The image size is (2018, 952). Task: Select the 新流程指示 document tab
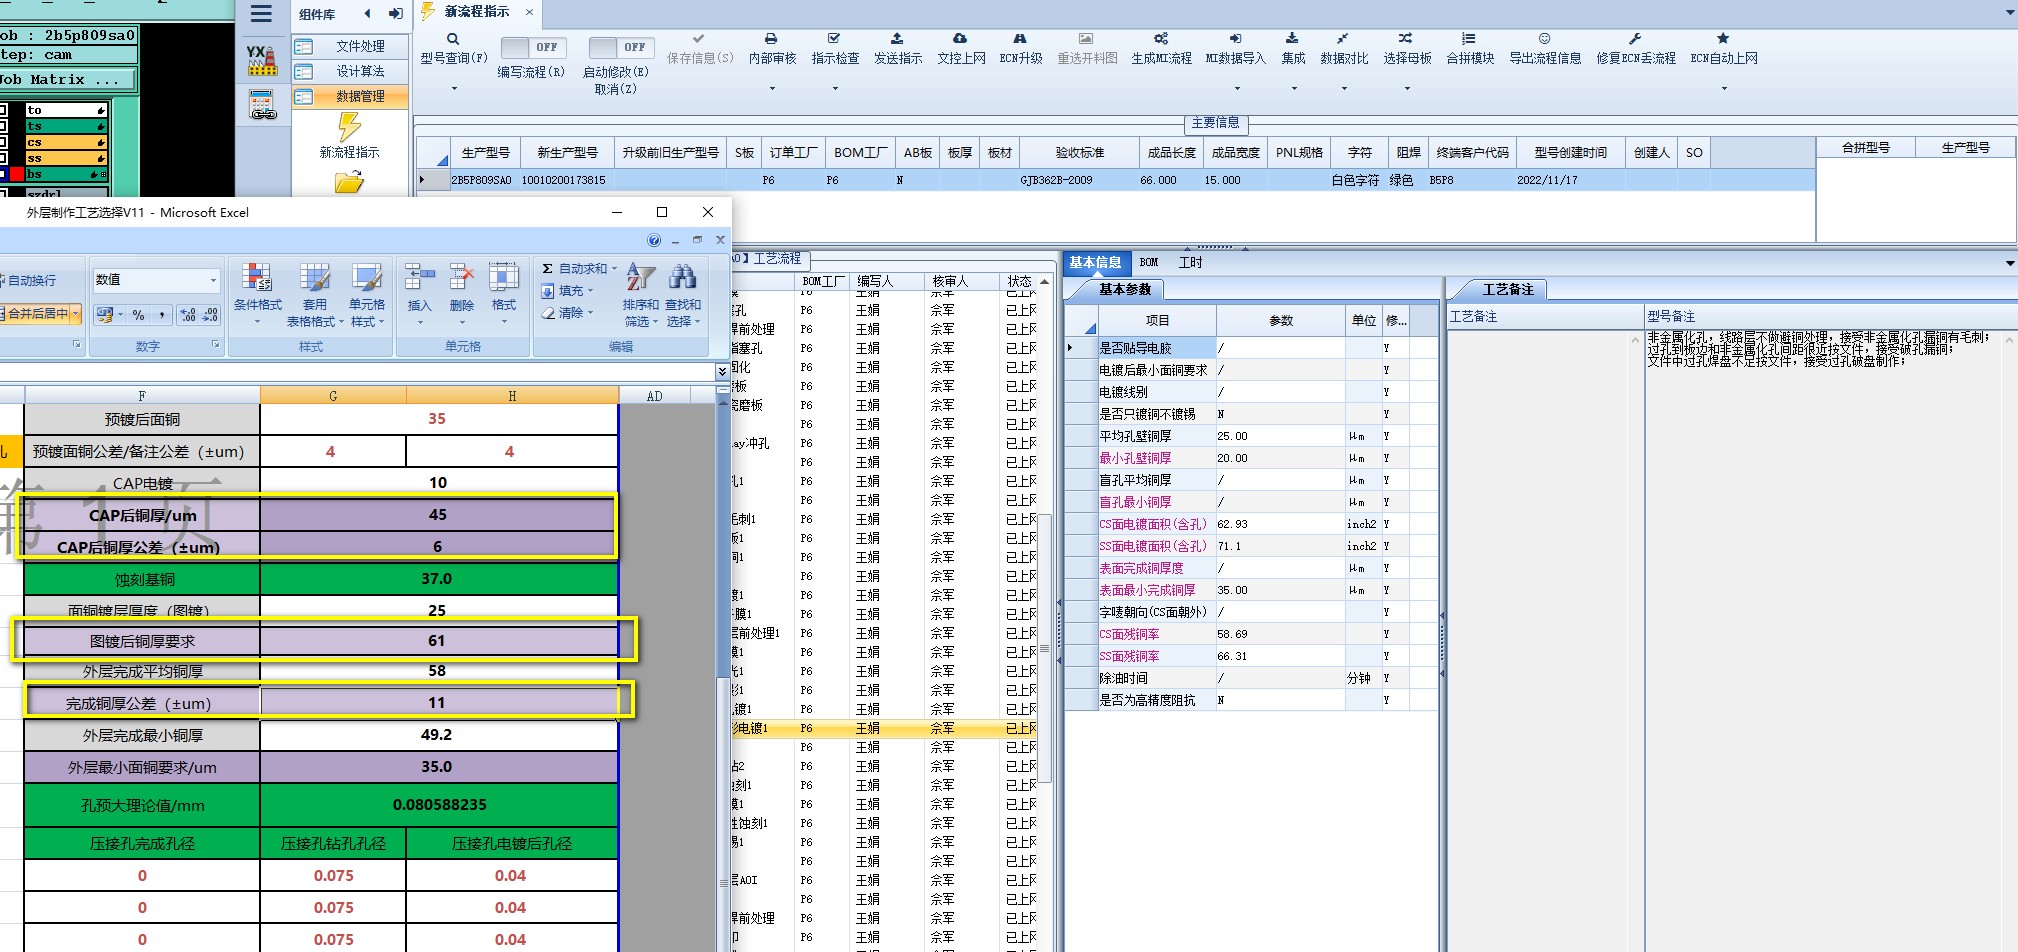477,12
